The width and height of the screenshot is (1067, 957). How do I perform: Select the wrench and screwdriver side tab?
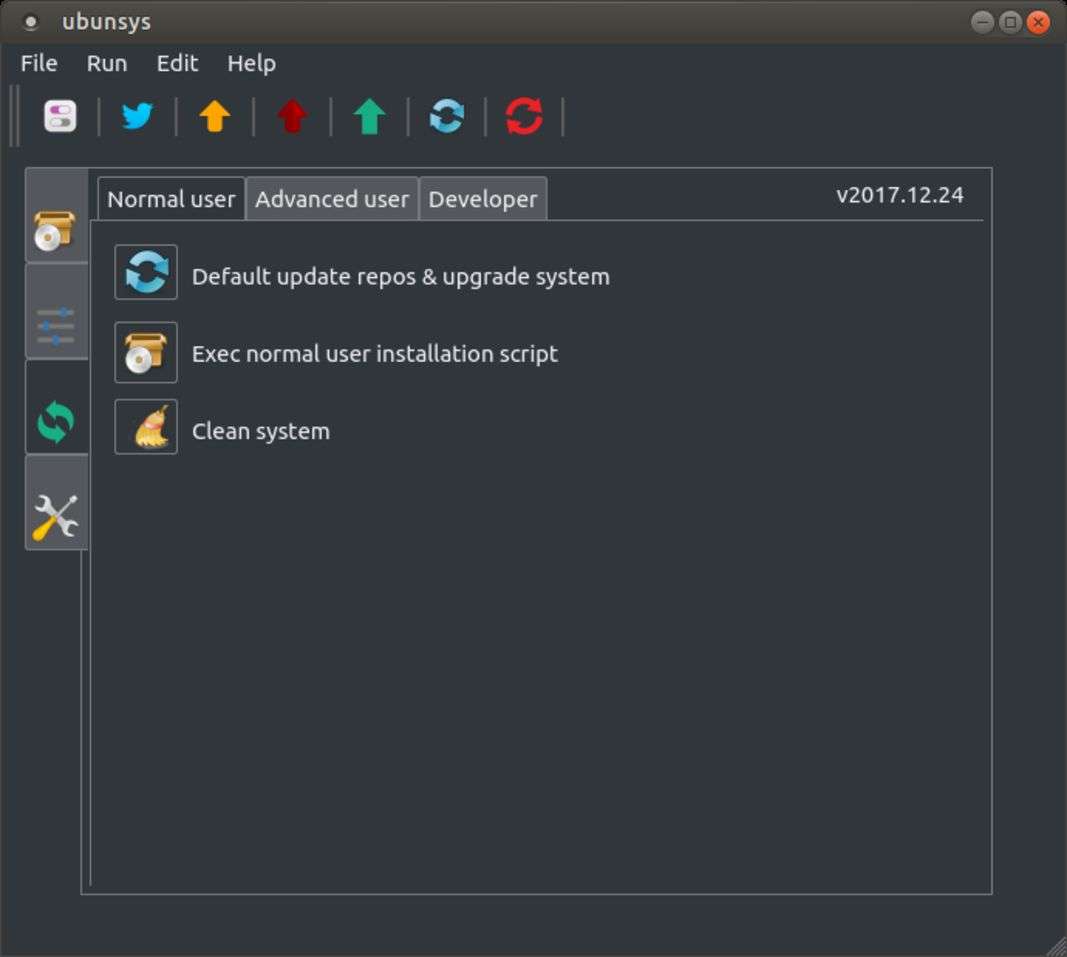click(x=56, y=517)
